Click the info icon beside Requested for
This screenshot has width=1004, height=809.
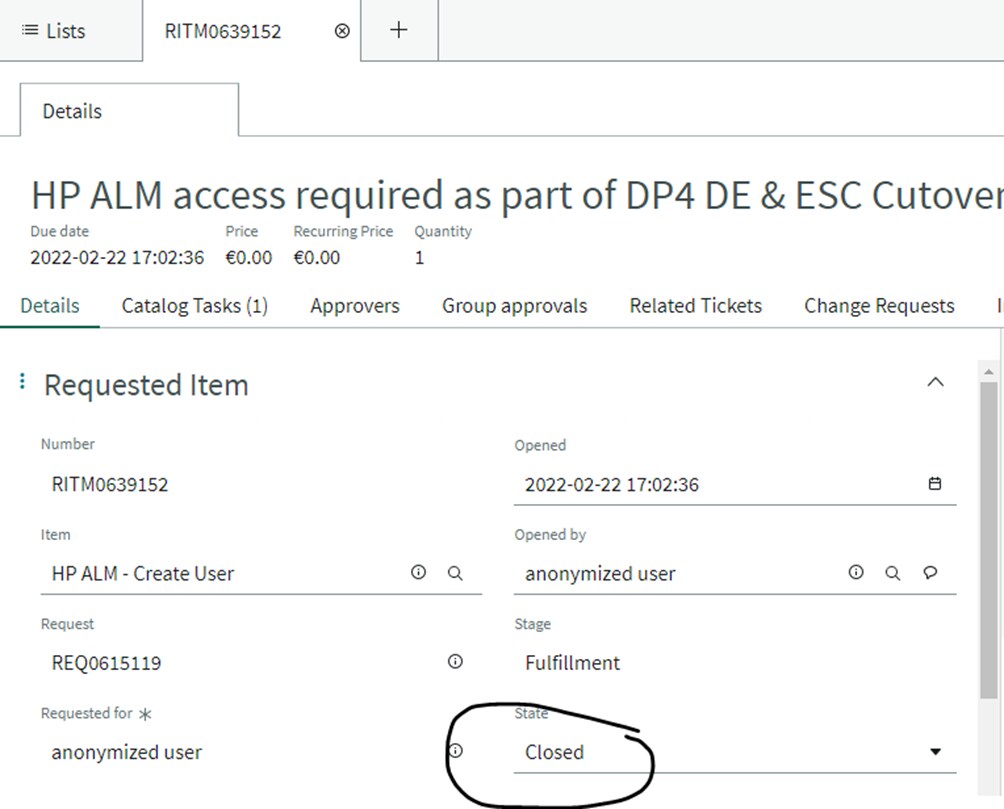455,750
